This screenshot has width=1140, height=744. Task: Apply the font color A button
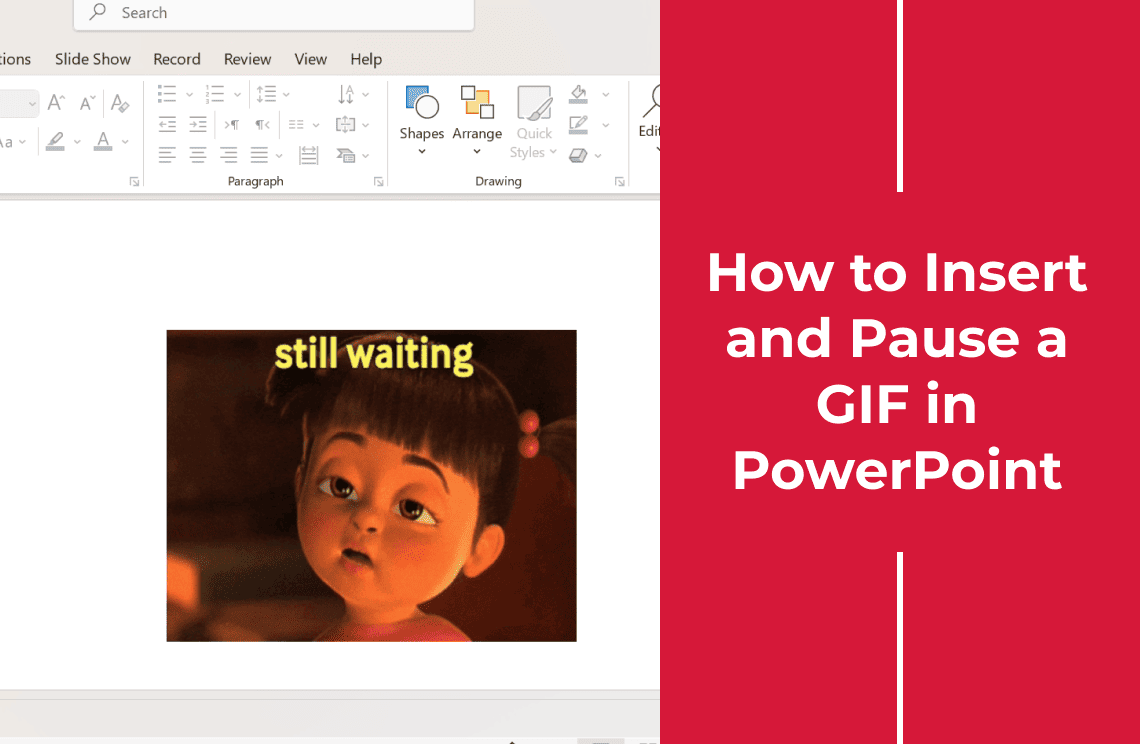pos(103,141)
